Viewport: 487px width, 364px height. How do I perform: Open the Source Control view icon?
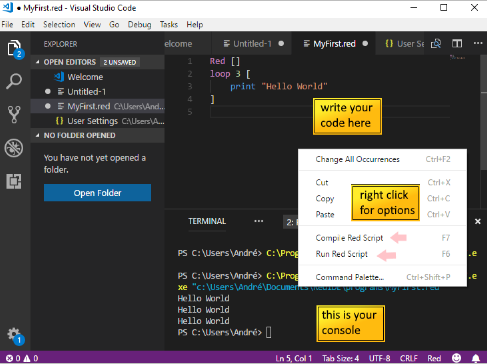pos(14,114)
